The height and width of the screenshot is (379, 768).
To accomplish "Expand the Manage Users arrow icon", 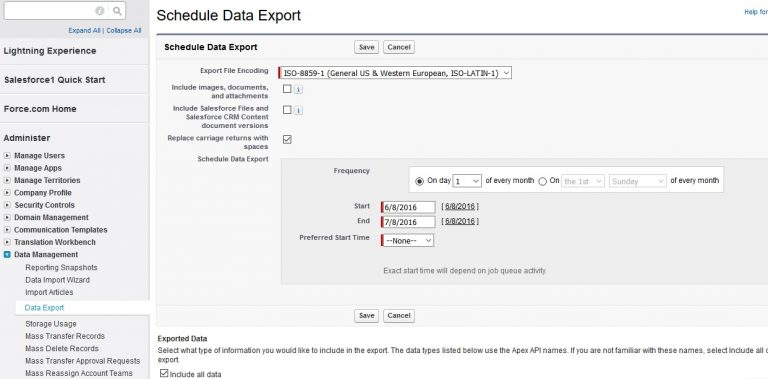I will tap(7, 156).
